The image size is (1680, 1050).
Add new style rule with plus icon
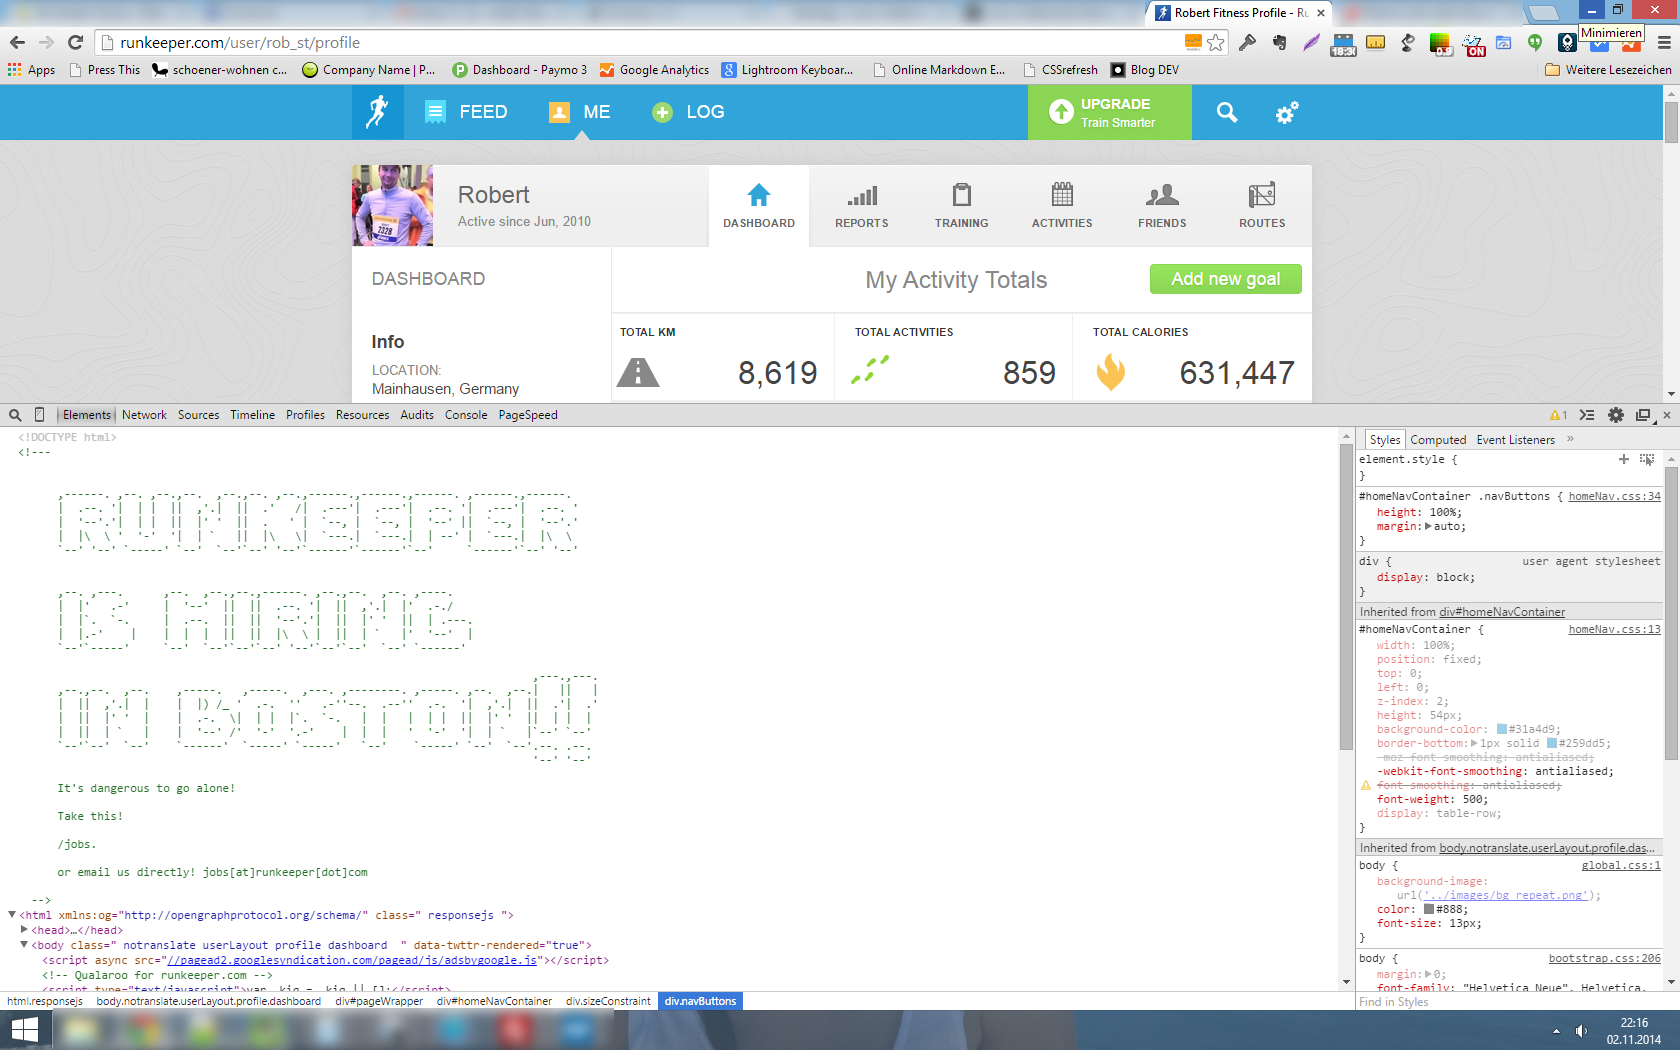(1624, 459)
